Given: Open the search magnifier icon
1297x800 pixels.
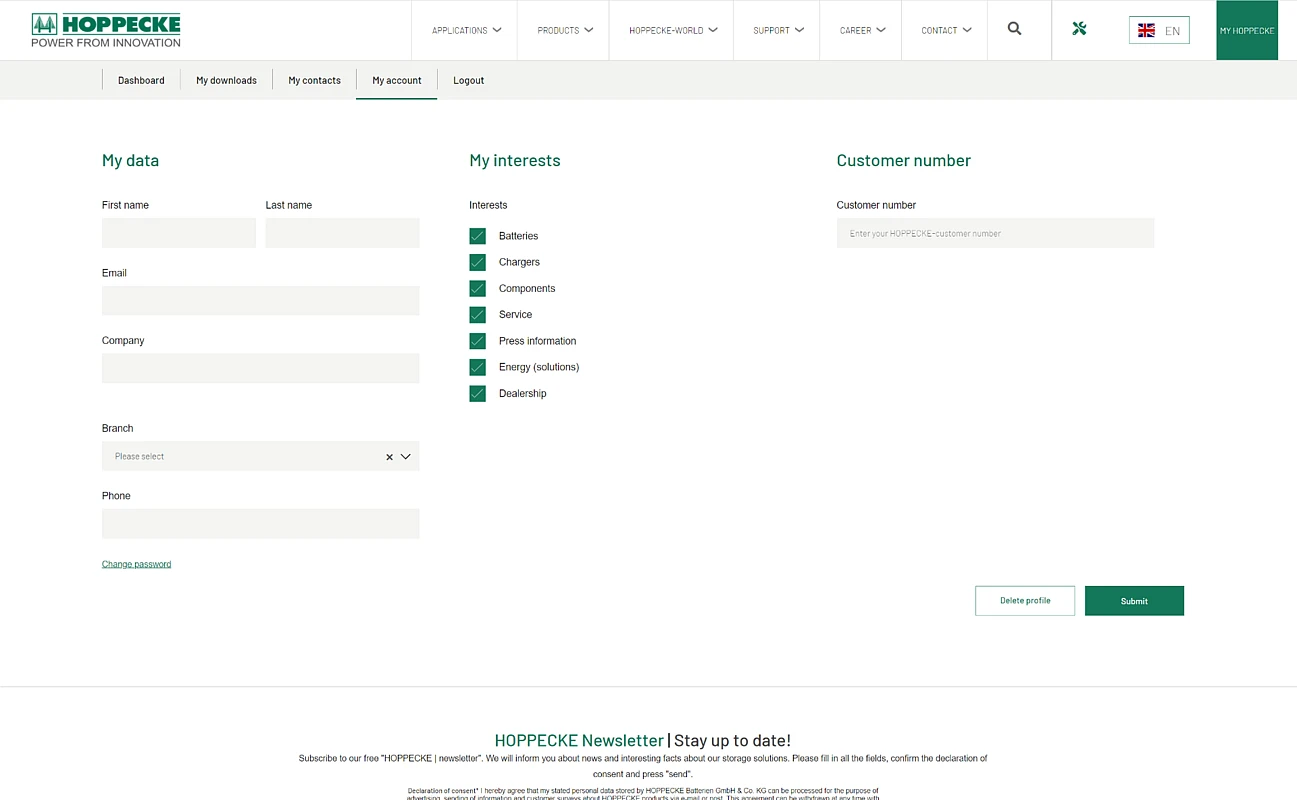Looking at the screenshot, I should 1014,29.
